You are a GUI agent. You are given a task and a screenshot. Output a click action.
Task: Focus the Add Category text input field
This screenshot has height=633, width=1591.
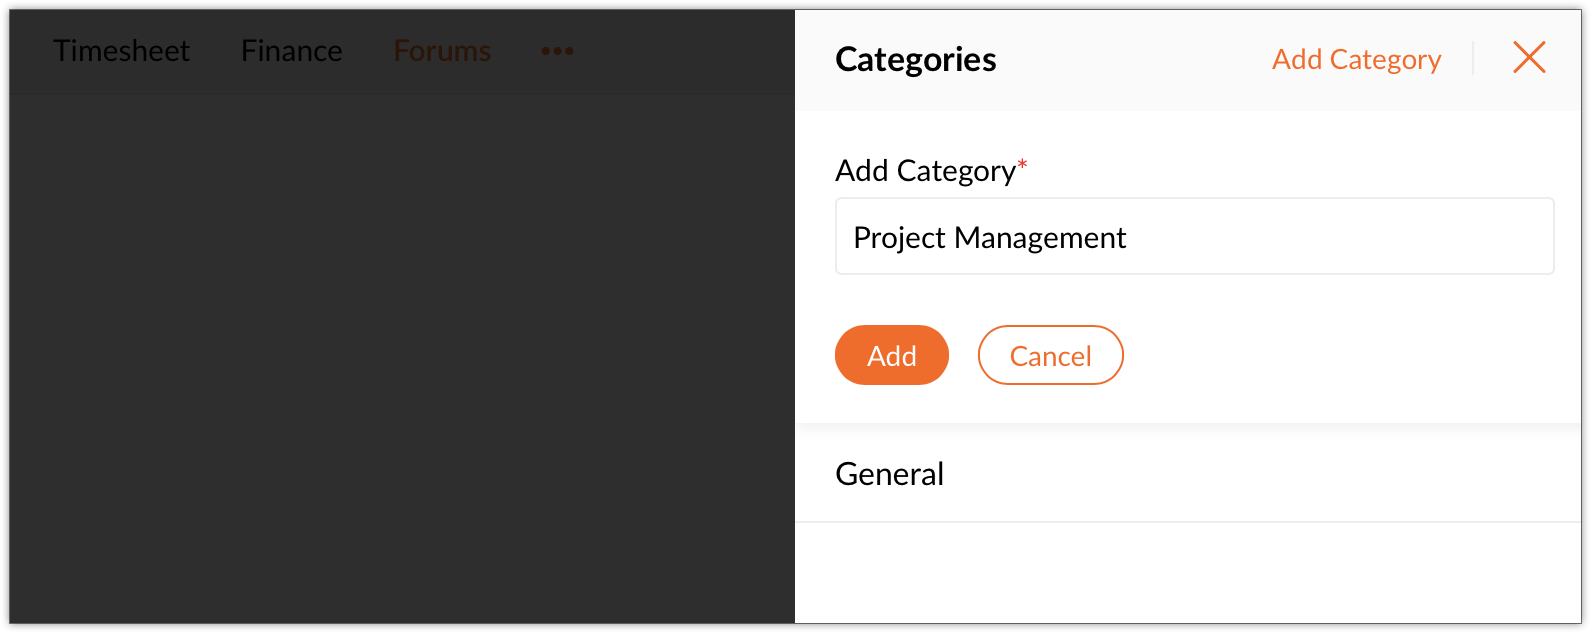(1194, 237)
